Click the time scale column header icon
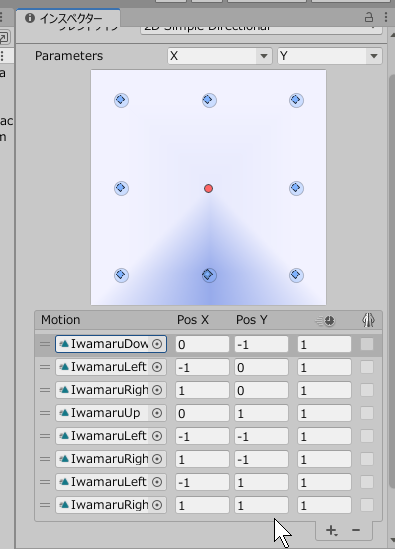Image resolution: width=395 pixels, height=549 pixels. pyautogui.click(x=326, y=320)
